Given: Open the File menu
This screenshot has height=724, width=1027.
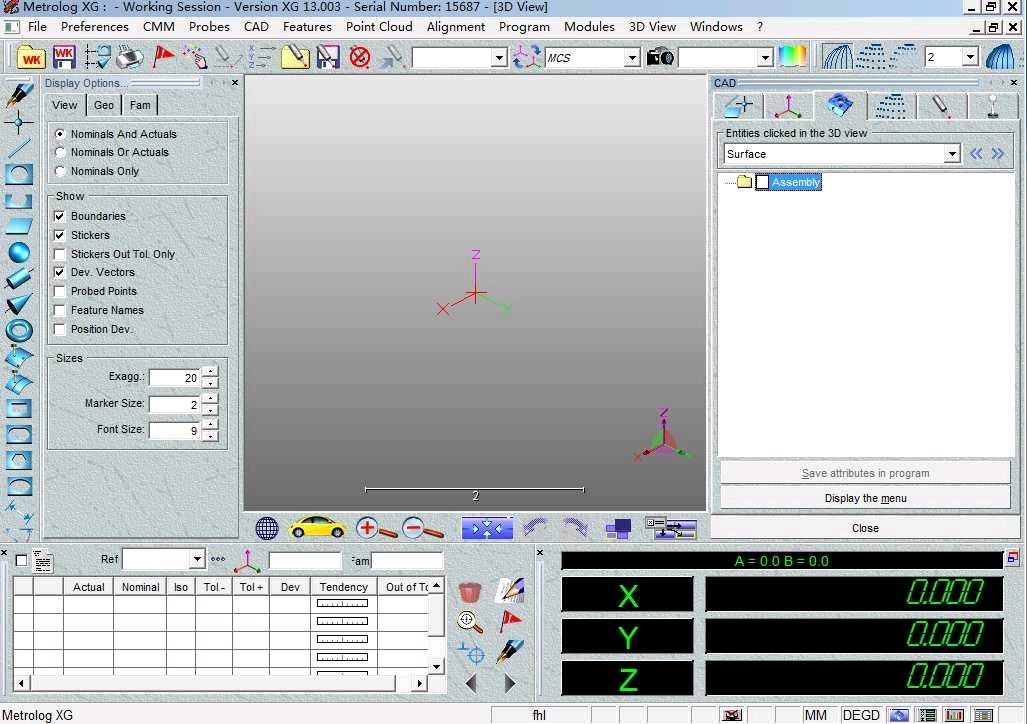Looking at the screenshot, I should pyautogui.click(x=37, y=27).
